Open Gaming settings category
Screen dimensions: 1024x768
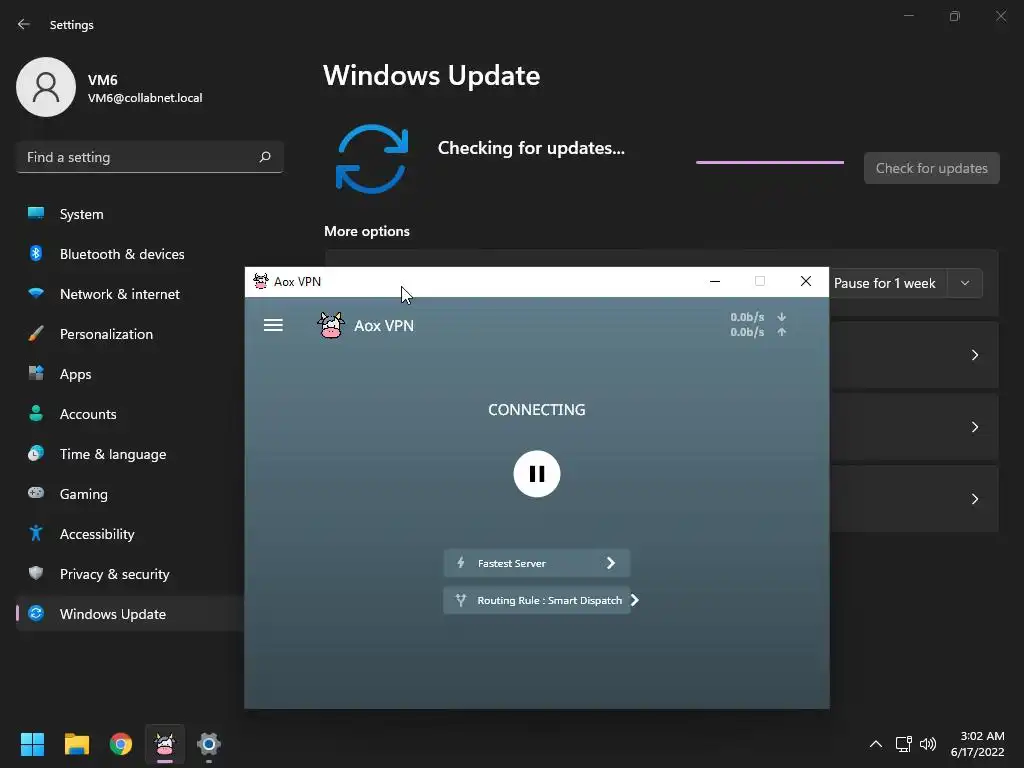click(131, 494)
